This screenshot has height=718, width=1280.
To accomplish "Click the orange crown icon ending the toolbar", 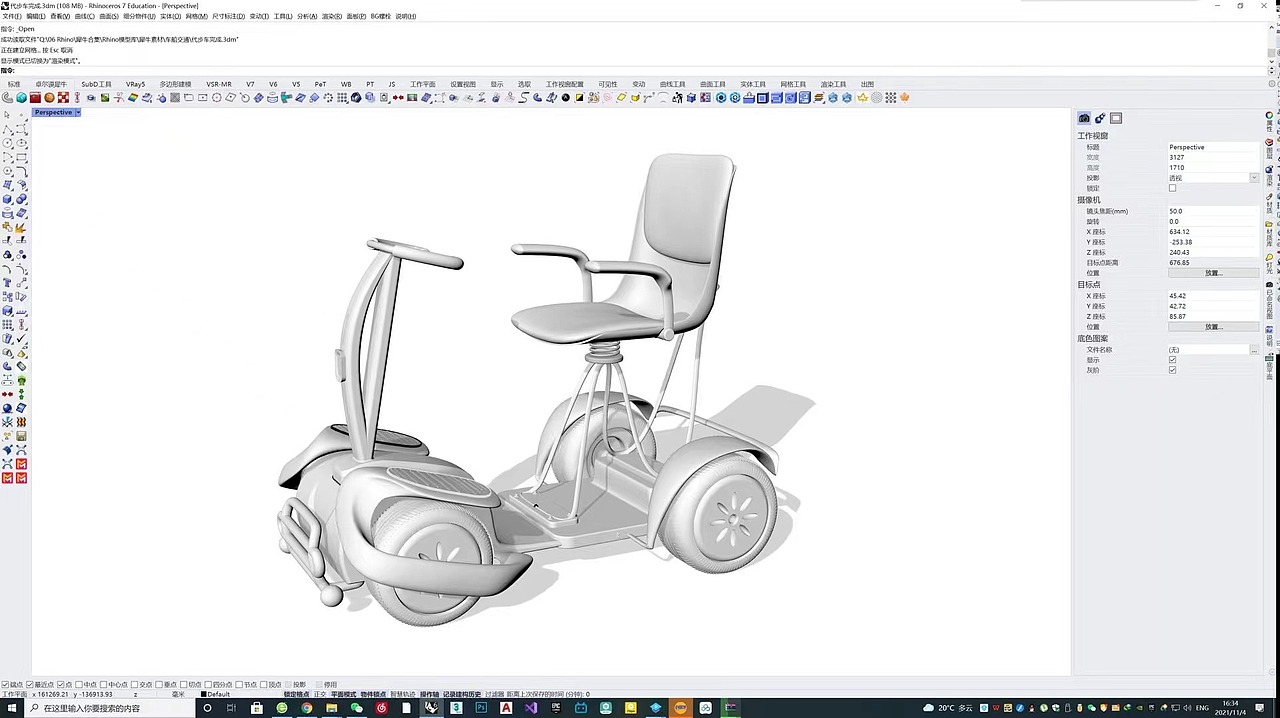I will [x=905, y=98].
